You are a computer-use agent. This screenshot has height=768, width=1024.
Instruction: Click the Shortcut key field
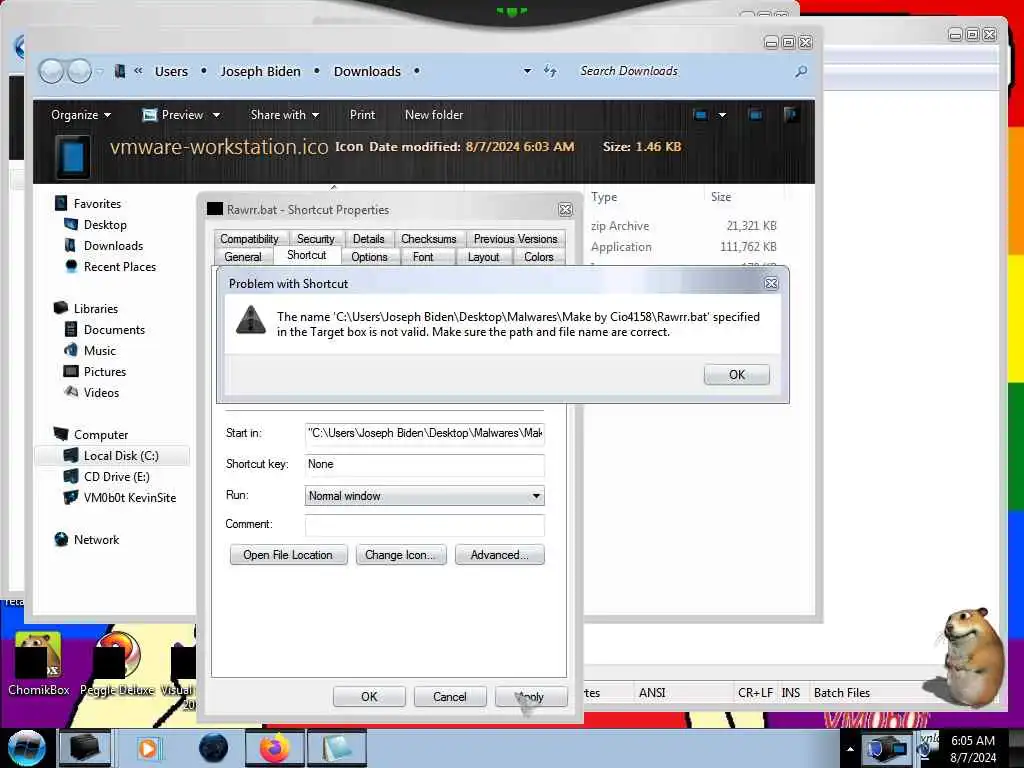pyautogui.click(x=424, y=464)
